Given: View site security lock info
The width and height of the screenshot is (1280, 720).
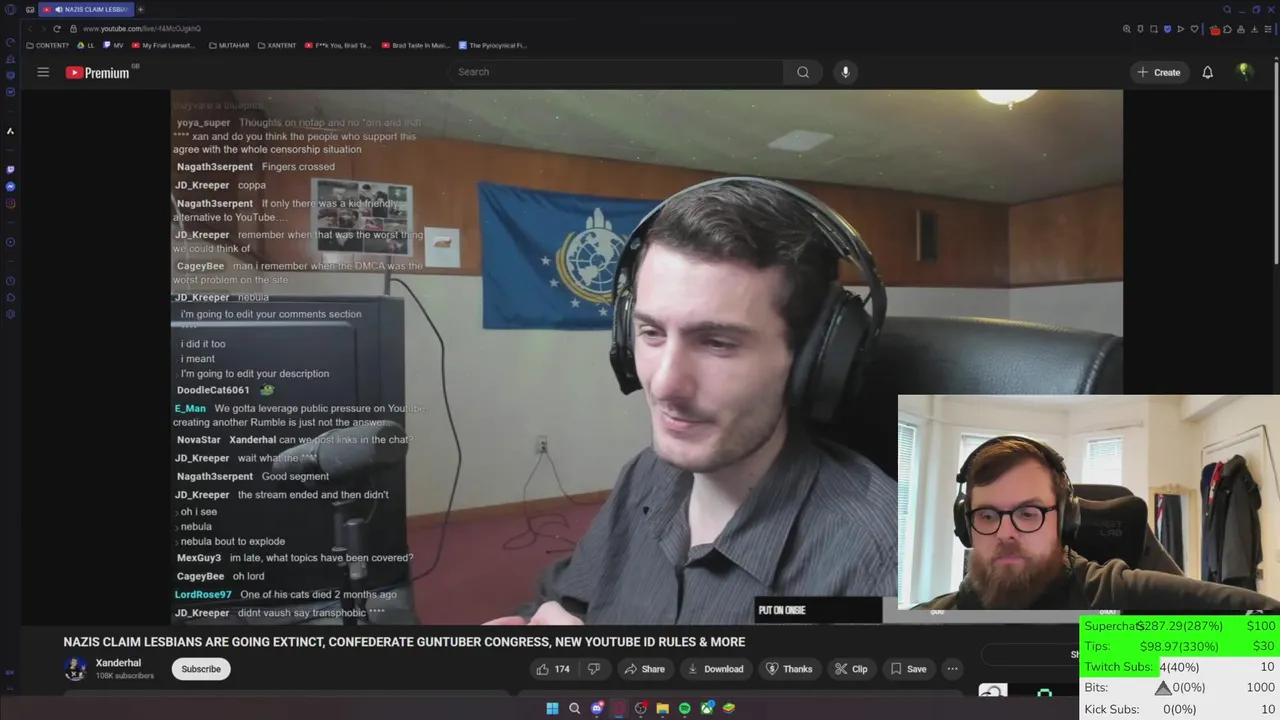Looking at the screenshot, I should [x=74, y=29].
